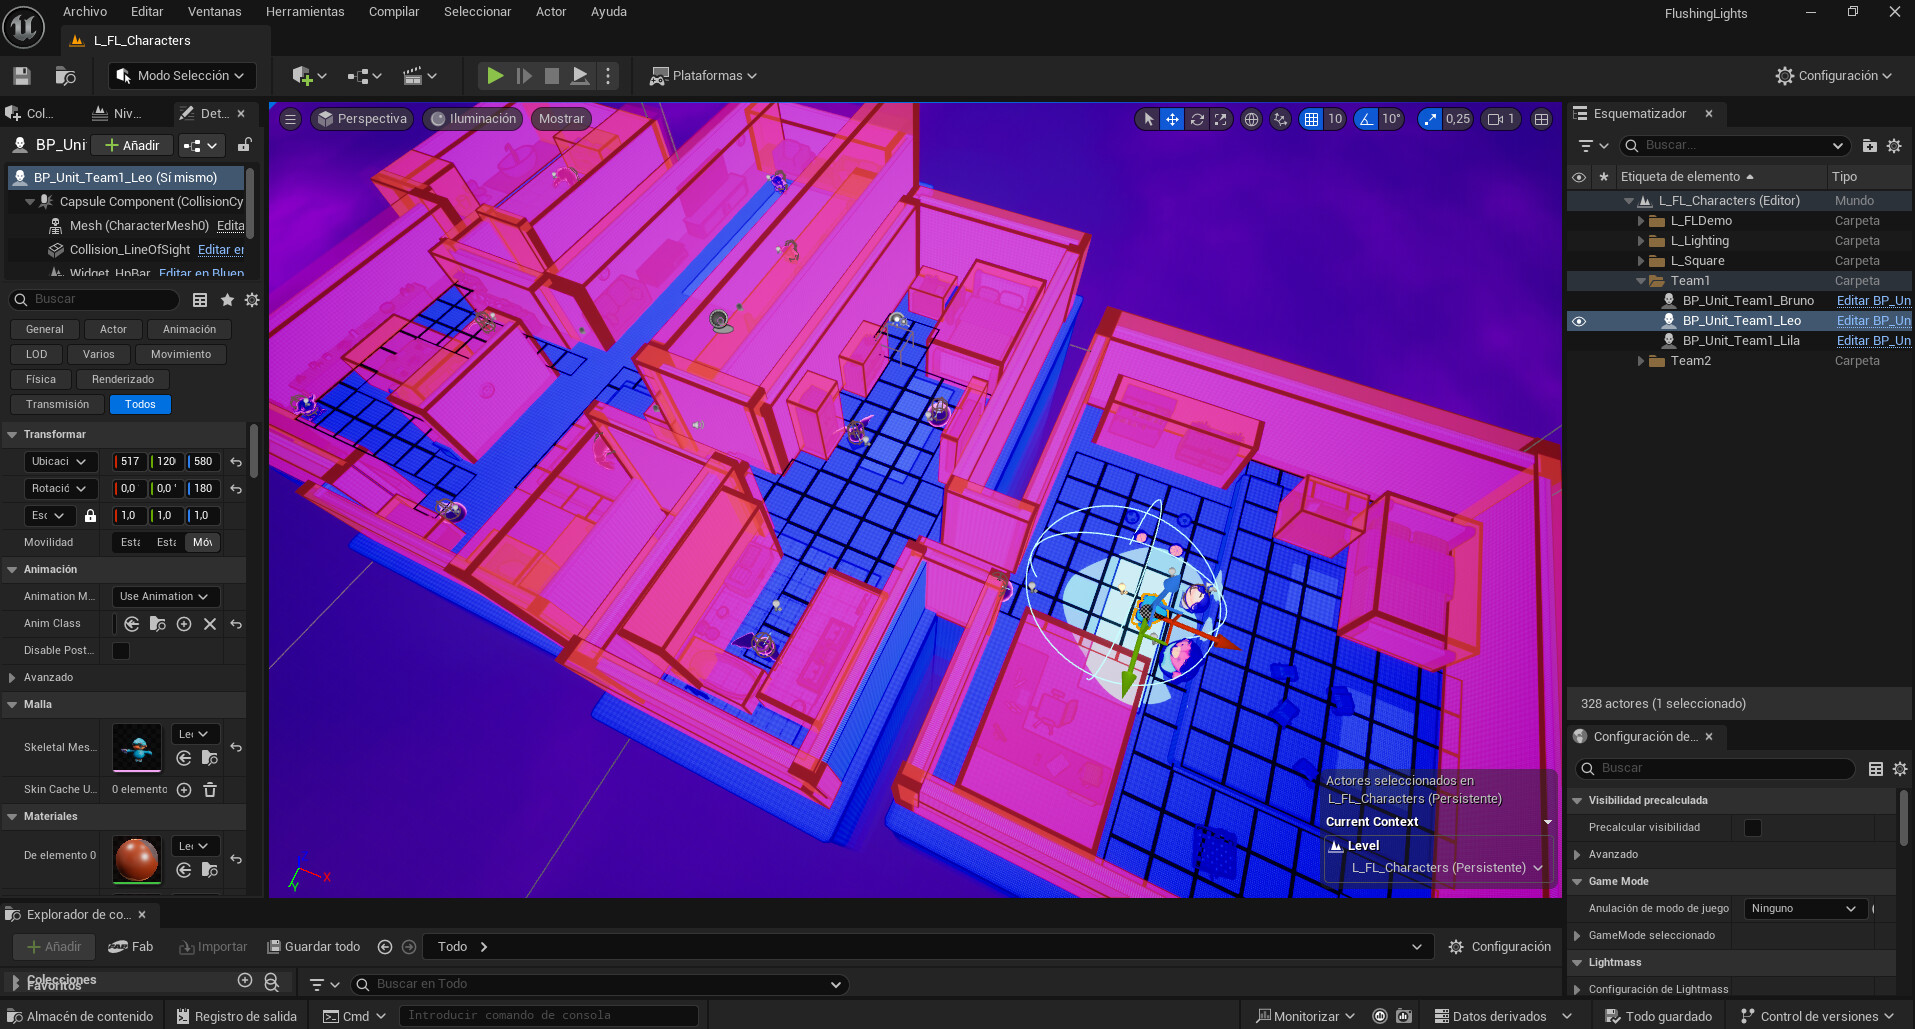Click the green Play button

494,75
